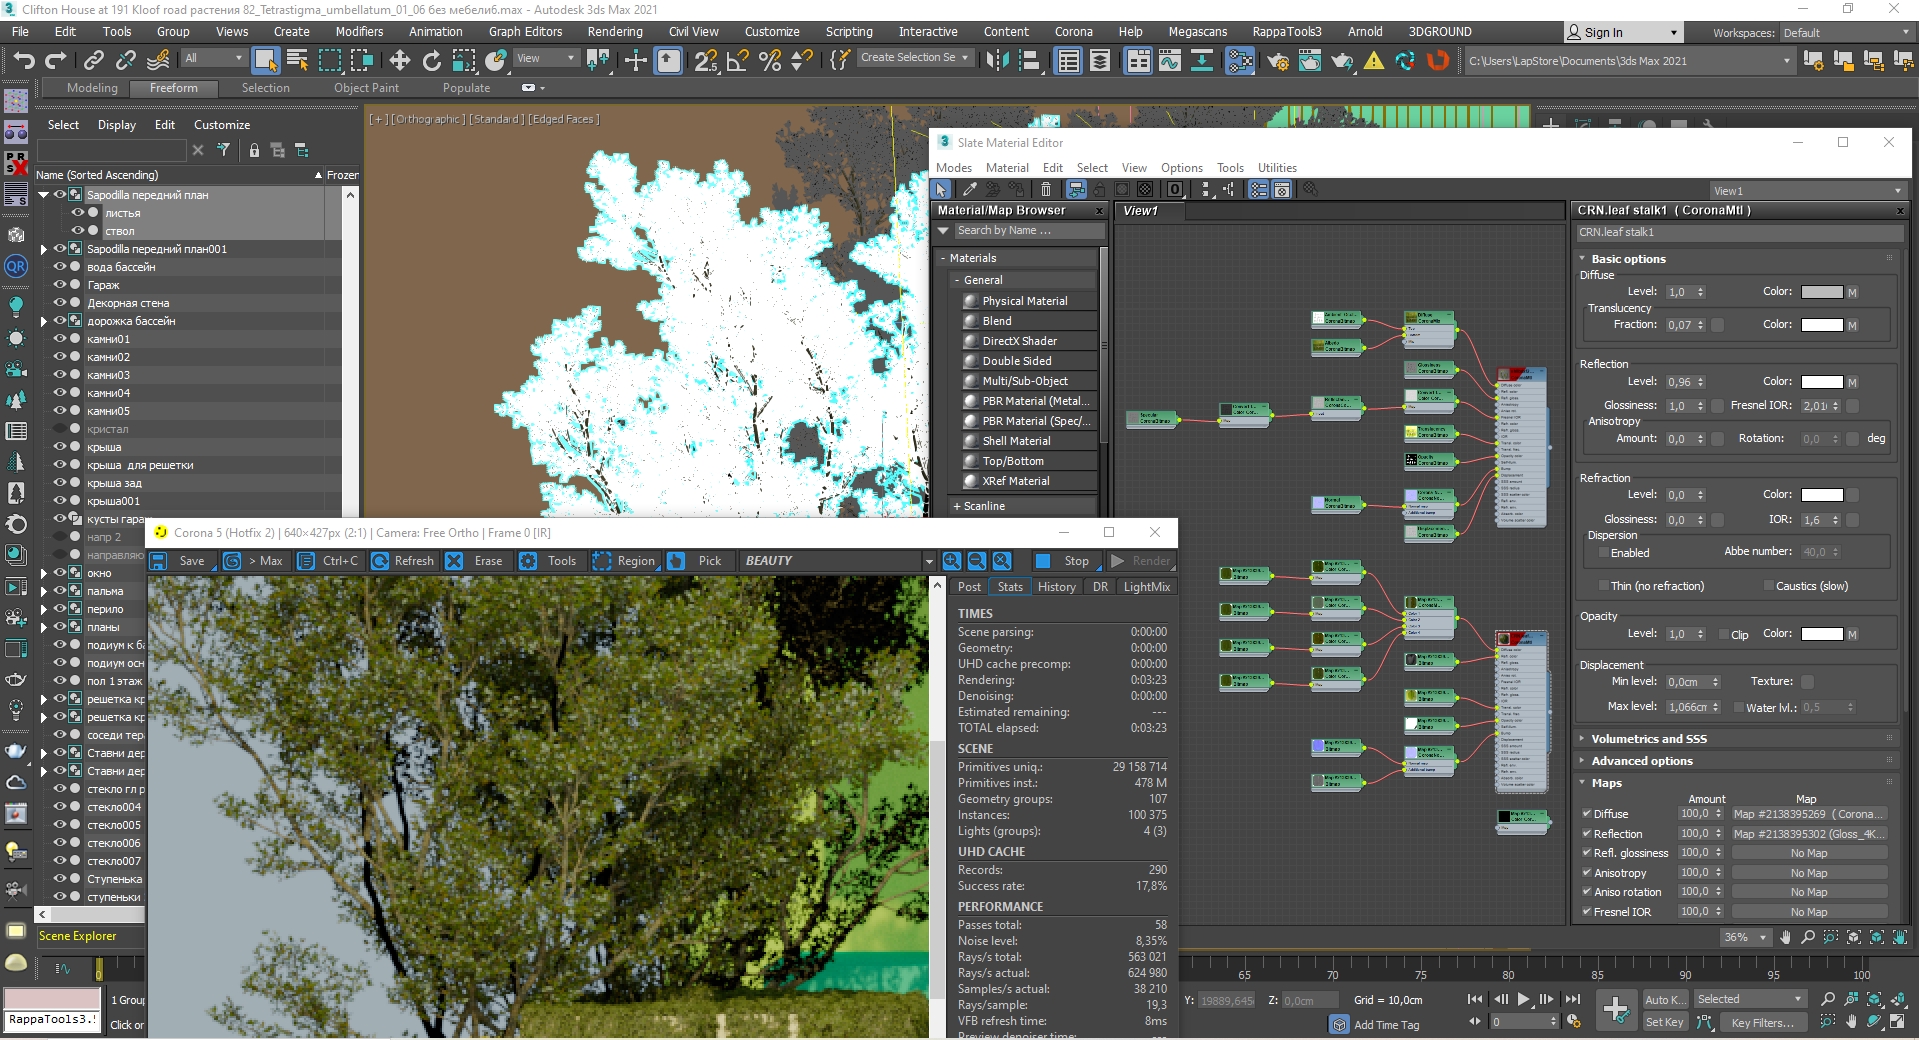Click the Save icon in Corona VFB
The height and width of the screenshot is (1040, 1919).
(158, 561)
